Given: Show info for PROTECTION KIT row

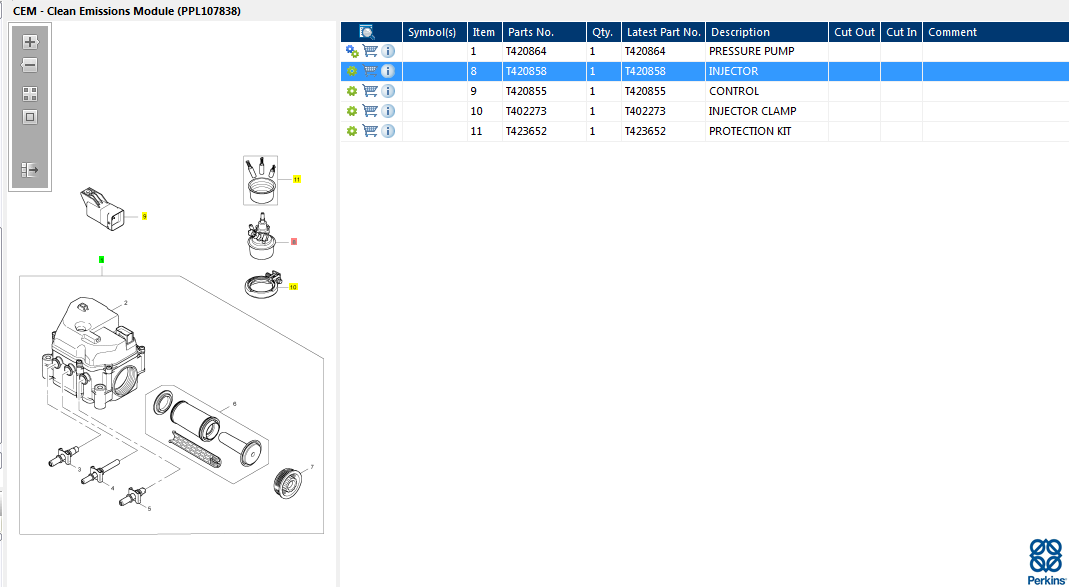Looking at the screenshot, I should click(x=388, y=131).
